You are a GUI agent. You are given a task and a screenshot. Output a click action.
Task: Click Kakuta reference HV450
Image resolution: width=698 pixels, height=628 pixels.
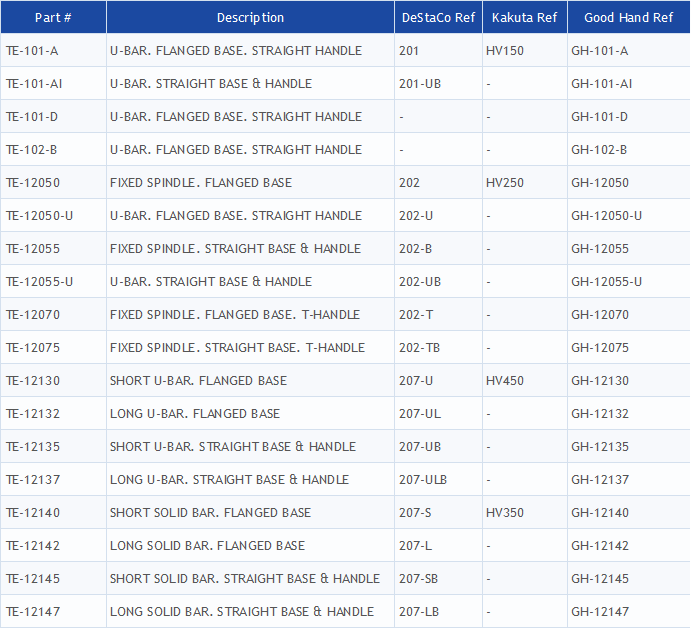click(505, 381)
